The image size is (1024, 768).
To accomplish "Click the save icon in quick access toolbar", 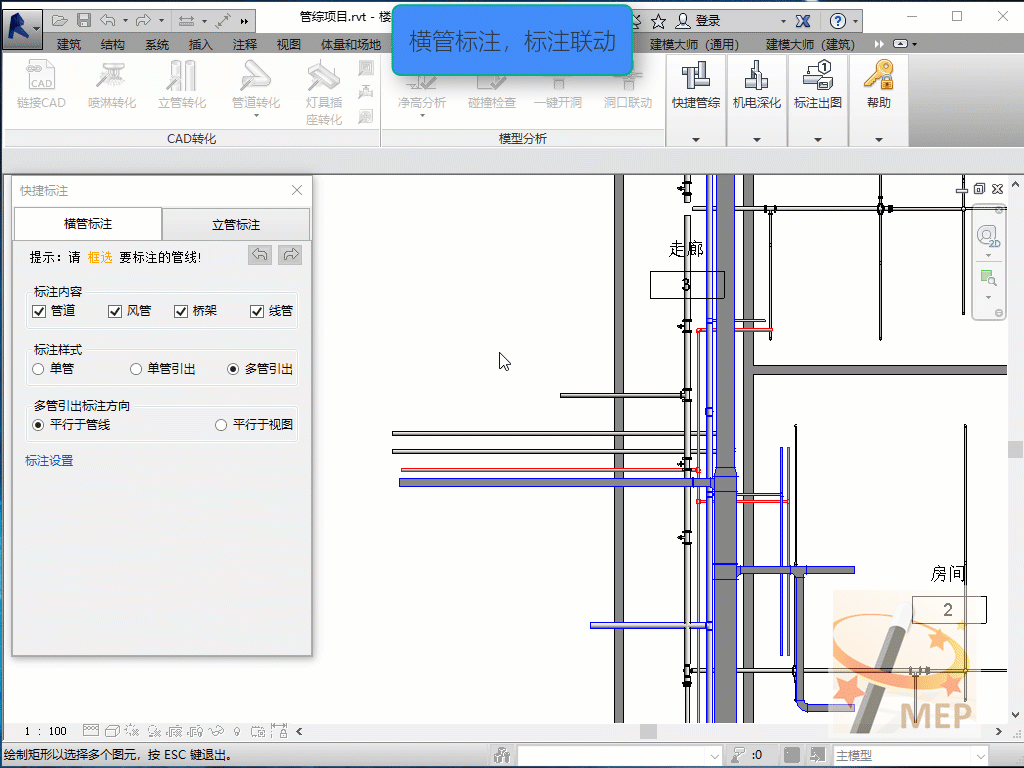I will (x=84, y=20).
